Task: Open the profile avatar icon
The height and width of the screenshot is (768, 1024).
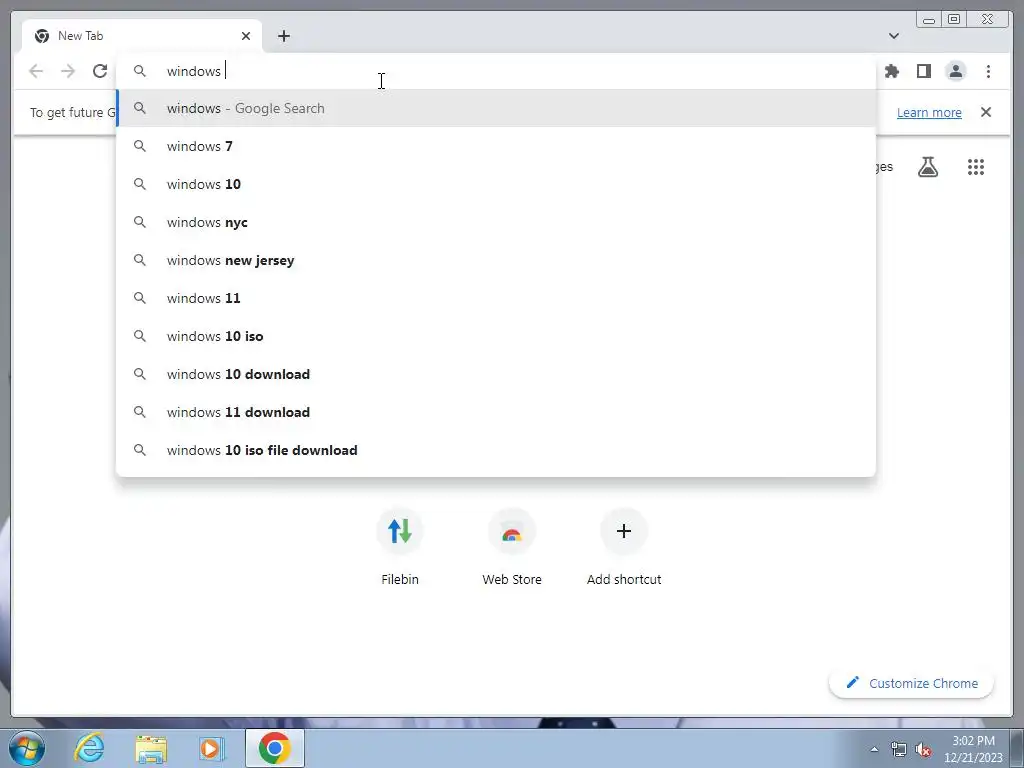Action: pos(955,71)
